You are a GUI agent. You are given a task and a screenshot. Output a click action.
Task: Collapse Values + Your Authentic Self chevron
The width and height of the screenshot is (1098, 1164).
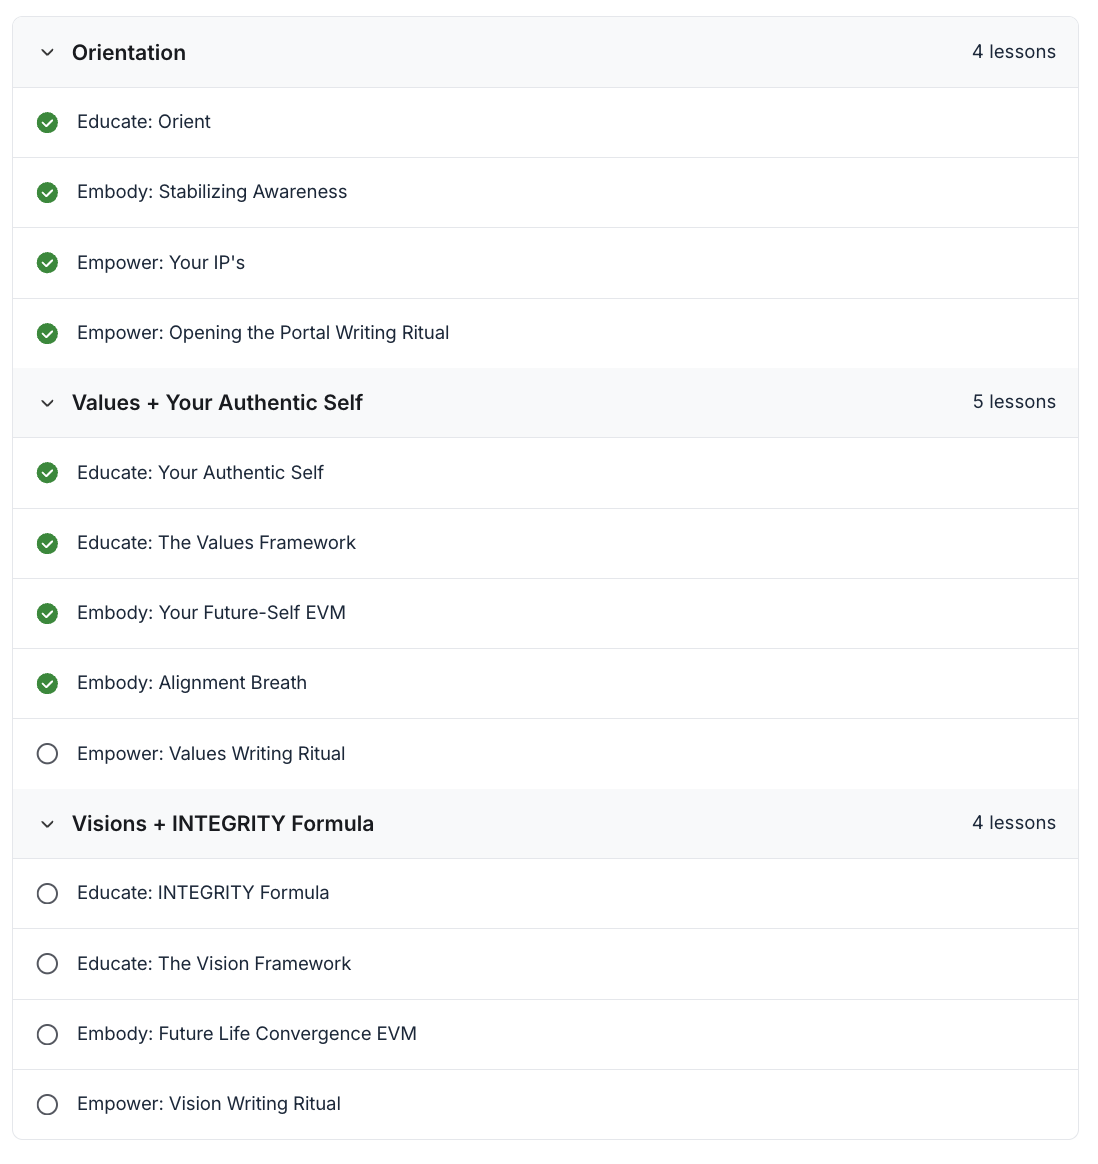[48, 403]
